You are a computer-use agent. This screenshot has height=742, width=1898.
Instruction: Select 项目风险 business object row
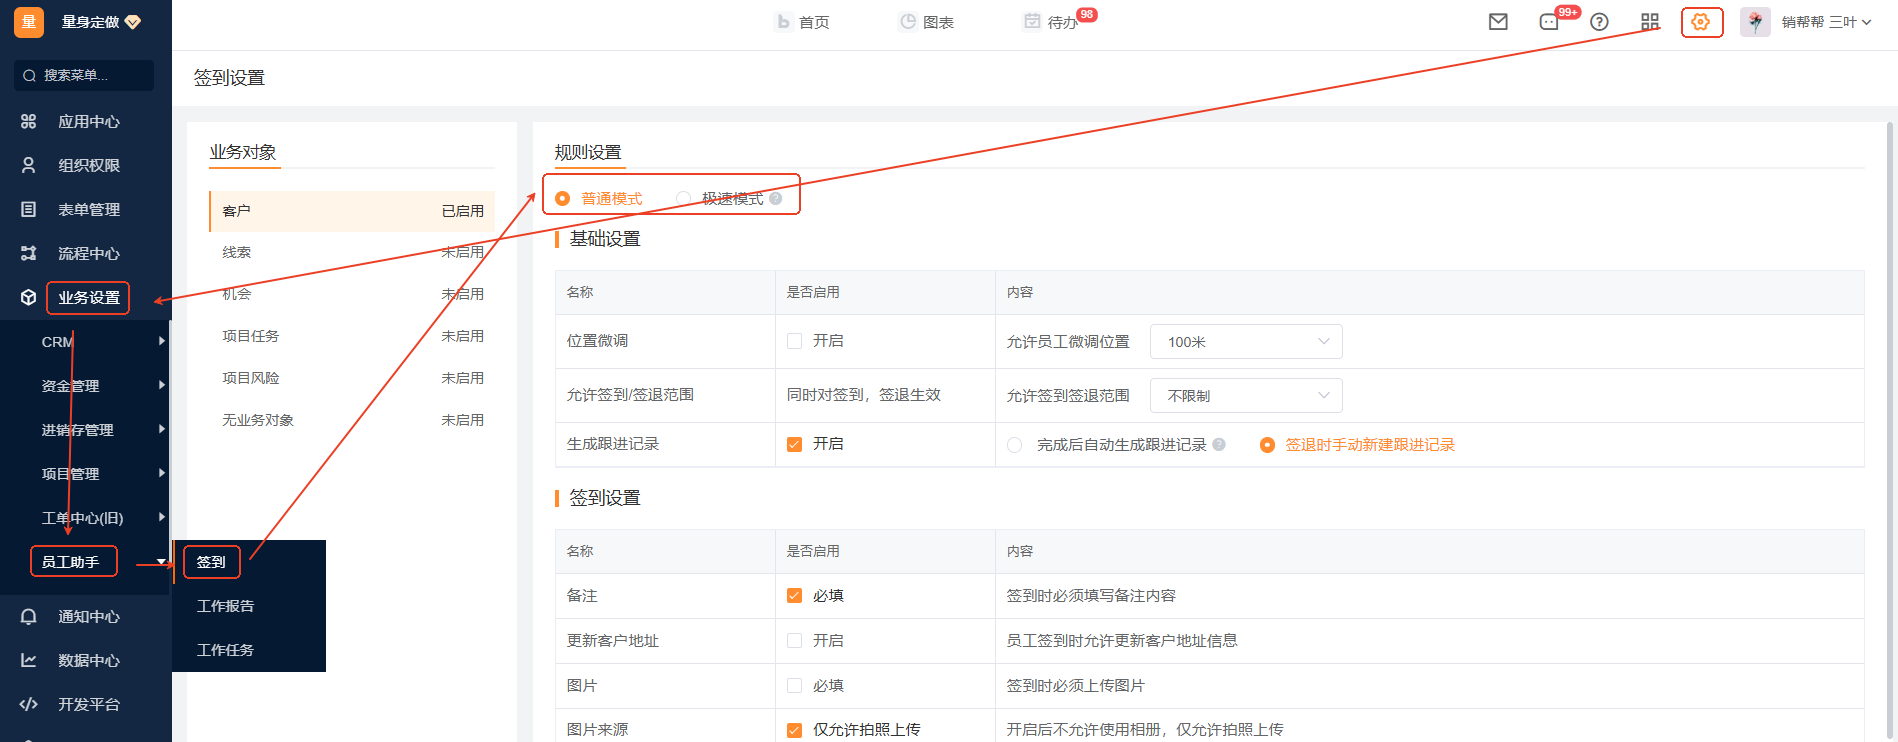coord(352,378)
